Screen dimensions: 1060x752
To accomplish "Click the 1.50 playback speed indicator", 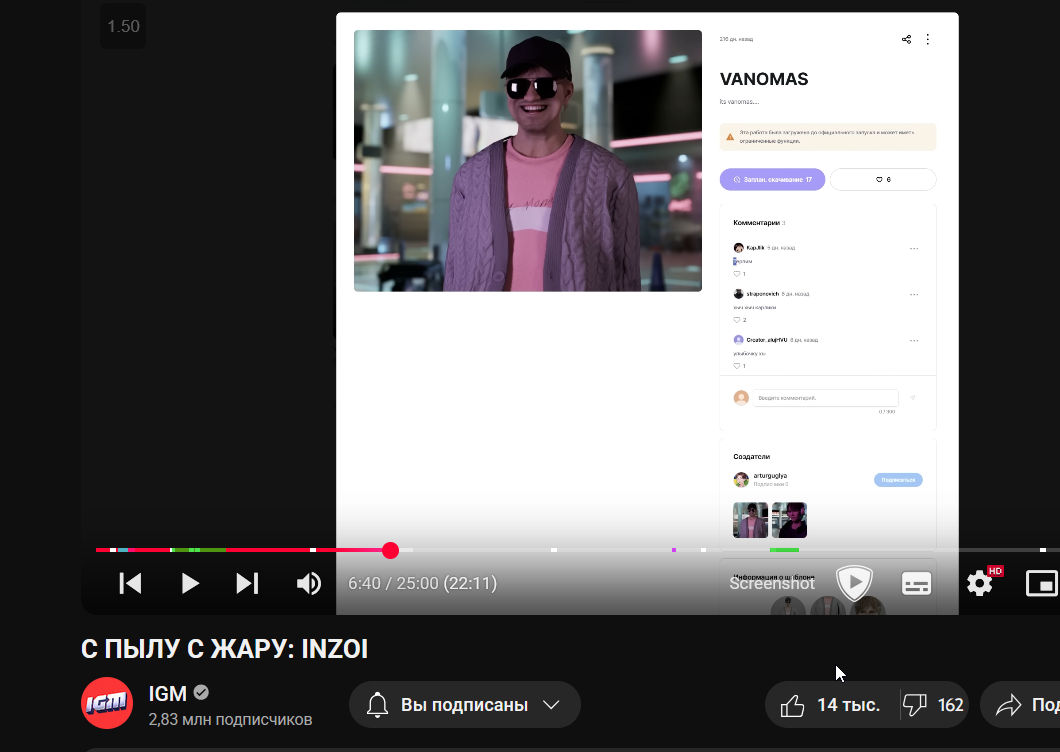I will click(x=123, y=26).
